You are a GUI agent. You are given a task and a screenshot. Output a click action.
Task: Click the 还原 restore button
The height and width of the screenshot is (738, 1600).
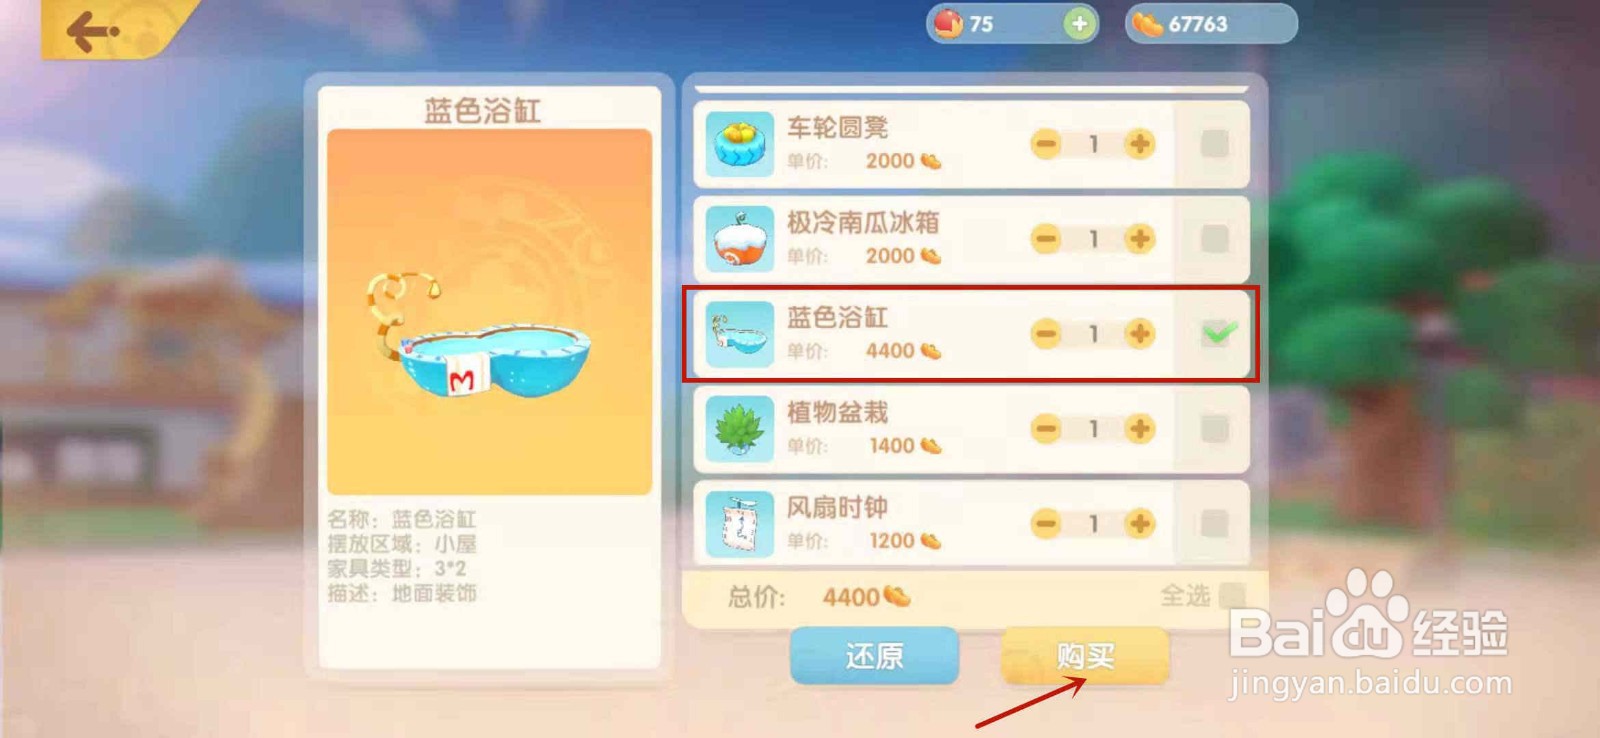874,656
